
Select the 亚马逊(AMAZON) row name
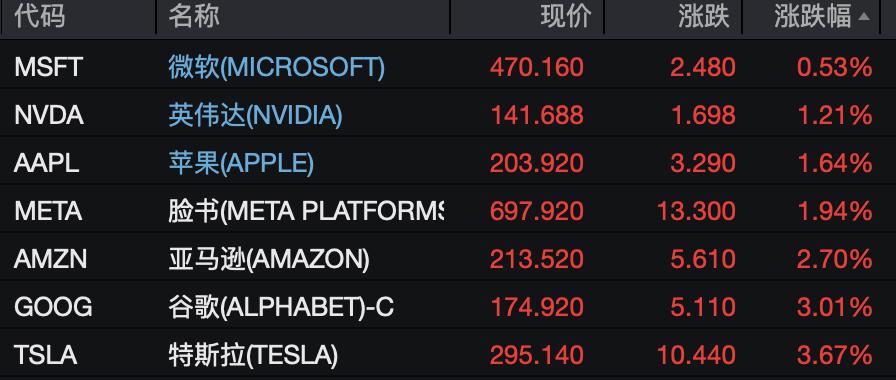coord(269,259)
